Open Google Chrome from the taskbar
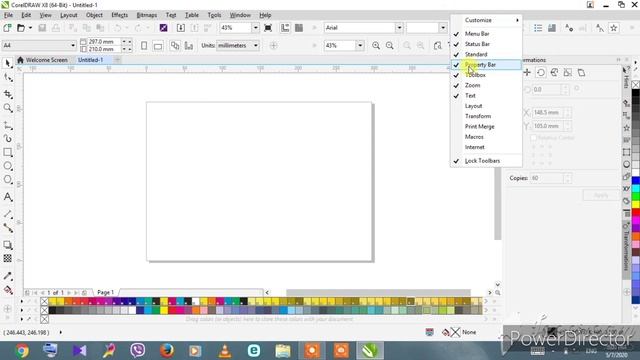The width and height of the screenshot is (640, 360). (22, 350)
